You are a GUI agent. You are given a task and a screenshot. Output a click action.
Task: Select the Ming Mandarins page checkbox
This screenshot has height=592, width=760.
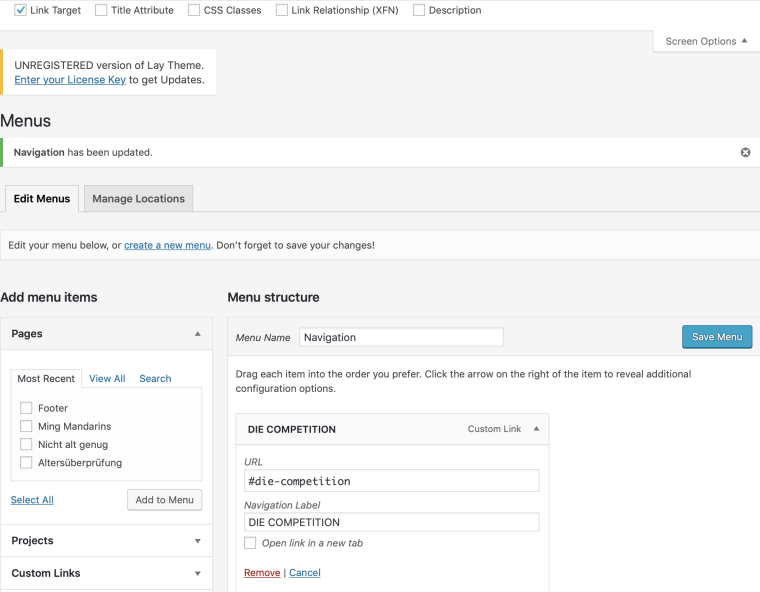pos(26,426)
